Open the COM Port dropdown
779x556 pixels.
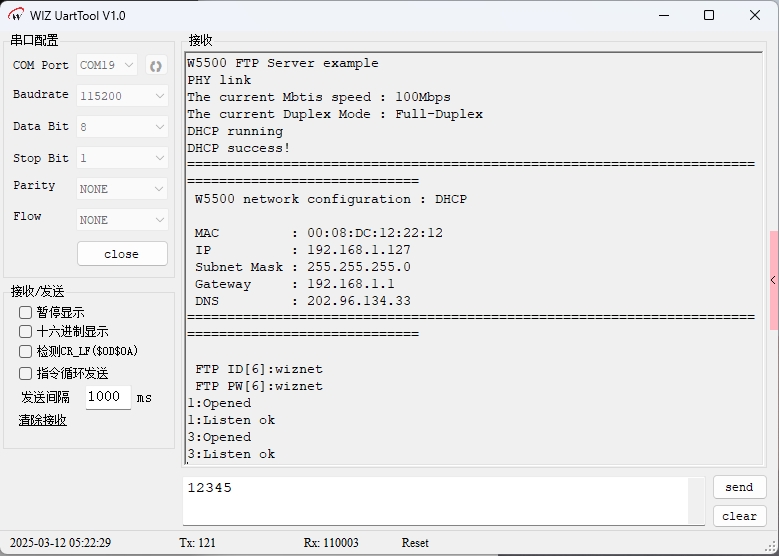click(x=107, y=66)
